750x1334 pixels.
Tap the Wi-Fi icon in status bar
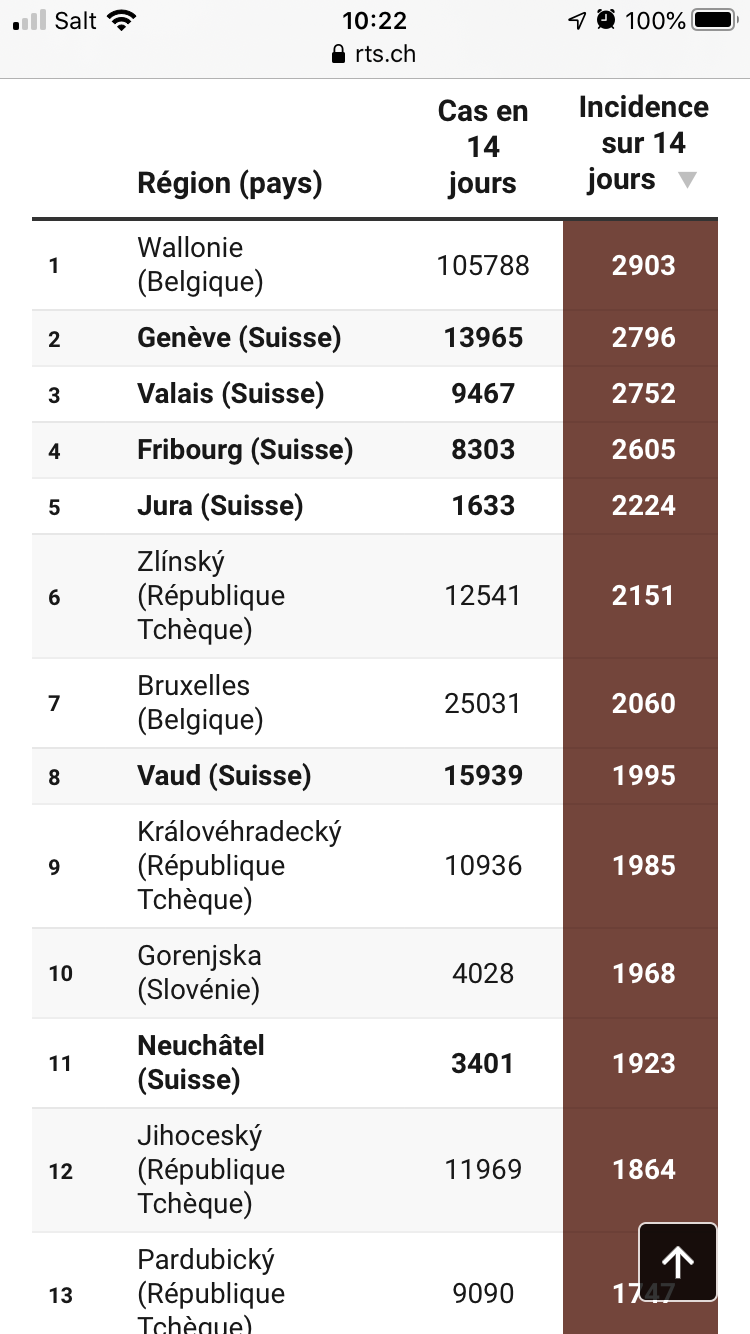click(x=121, y=21)
